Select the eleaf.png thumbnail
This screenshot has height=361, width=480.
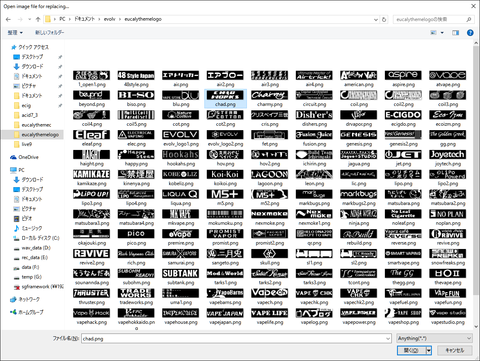tap(91, 138)
